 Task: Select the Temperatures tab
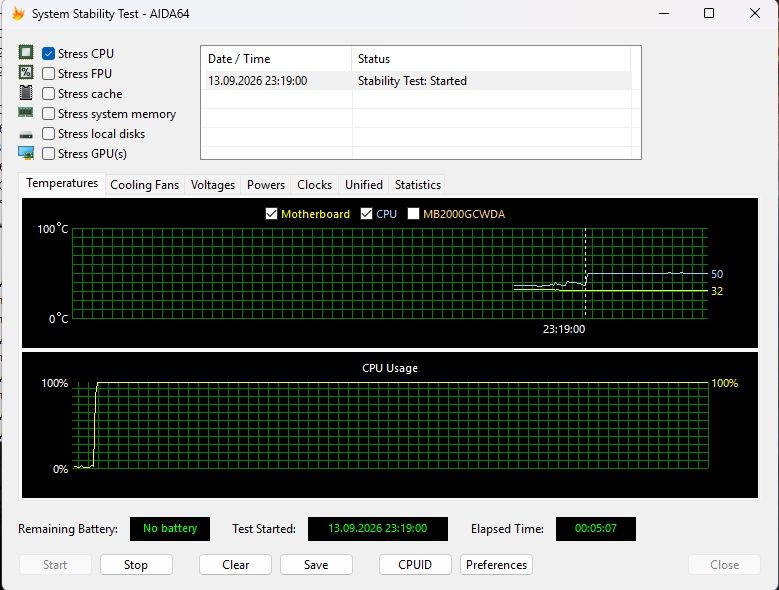62,183
